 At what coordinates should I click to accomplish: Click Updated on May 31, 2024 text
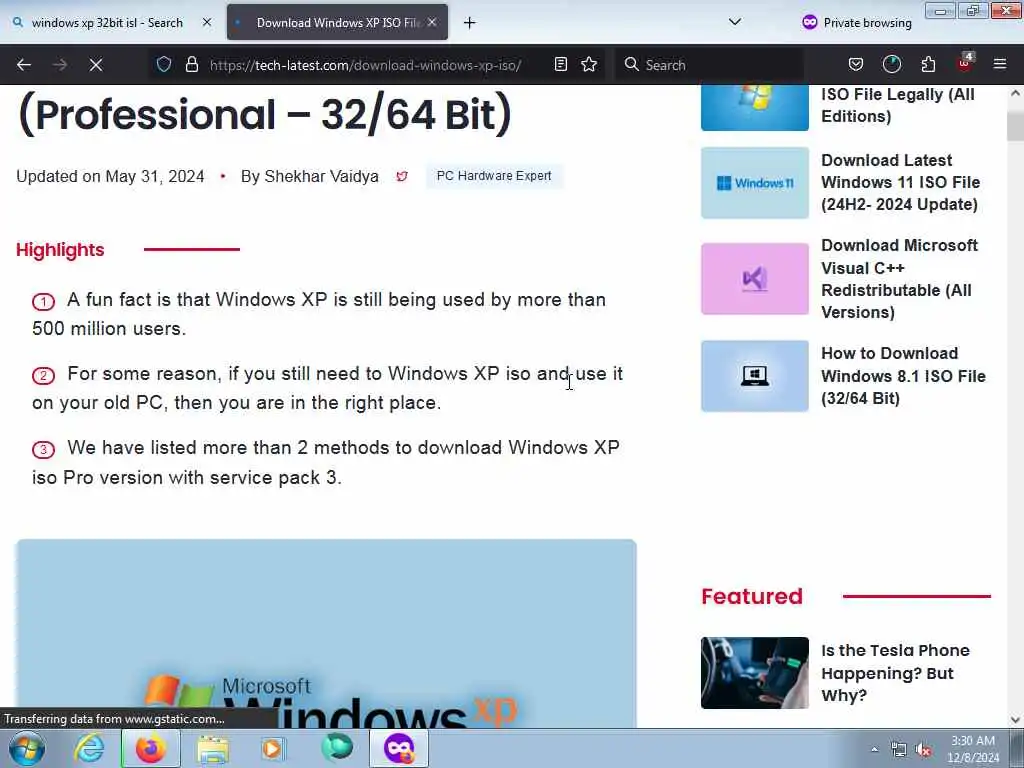tap(110, 176)
